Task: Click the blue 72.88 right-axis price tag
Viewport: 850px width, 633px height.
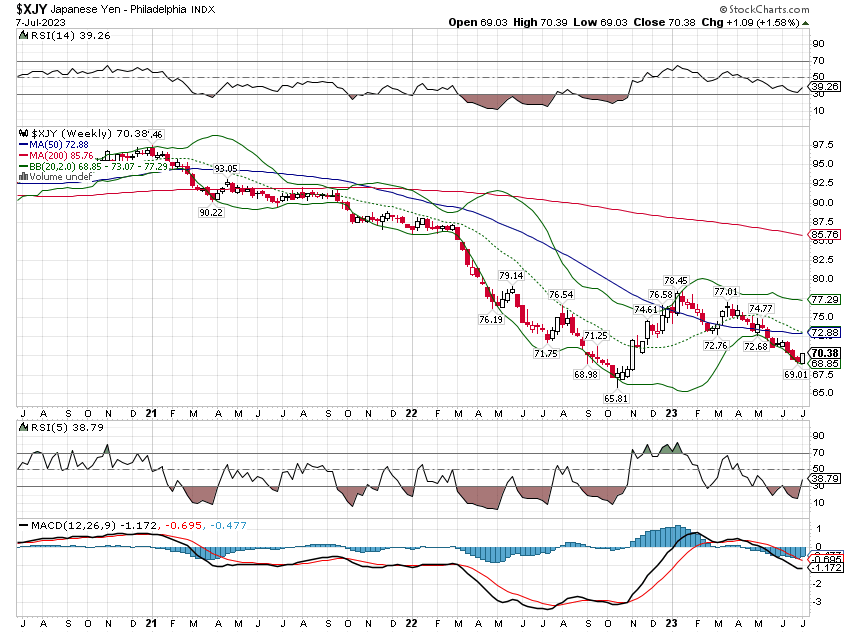Action: pos(825,333)
